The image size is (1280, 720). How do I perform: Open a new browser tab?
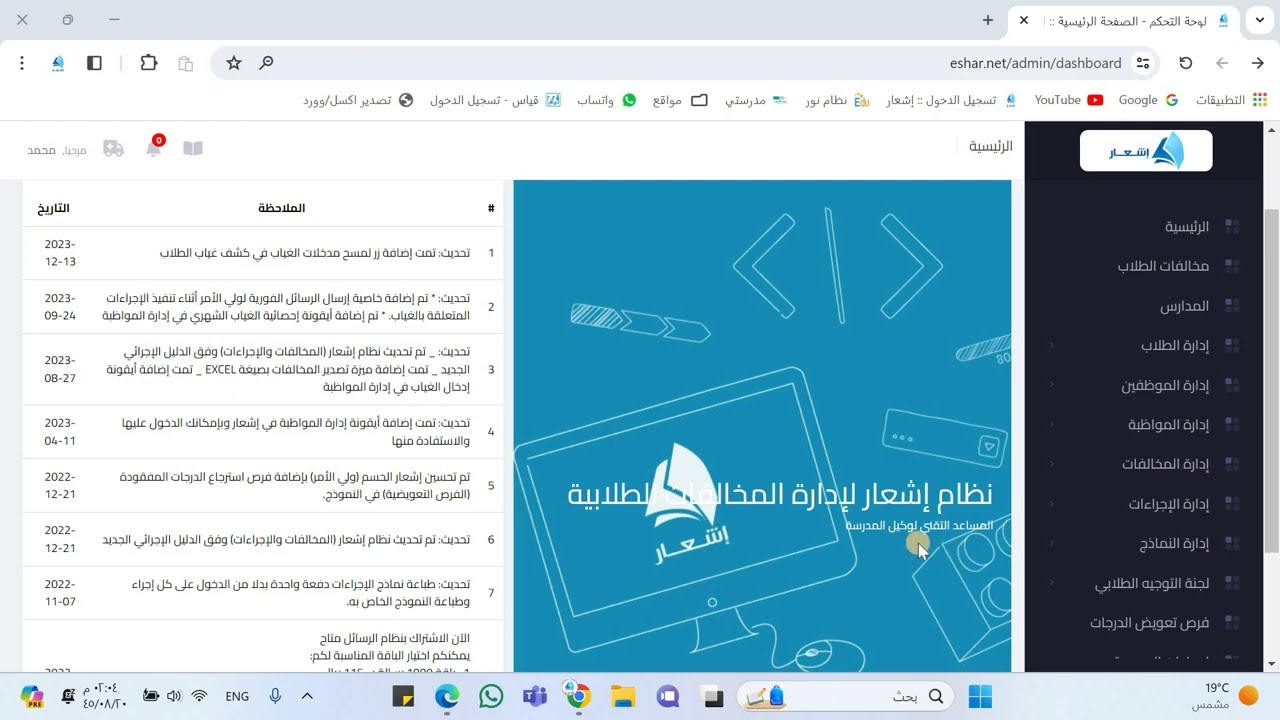(x=988, y=20)
